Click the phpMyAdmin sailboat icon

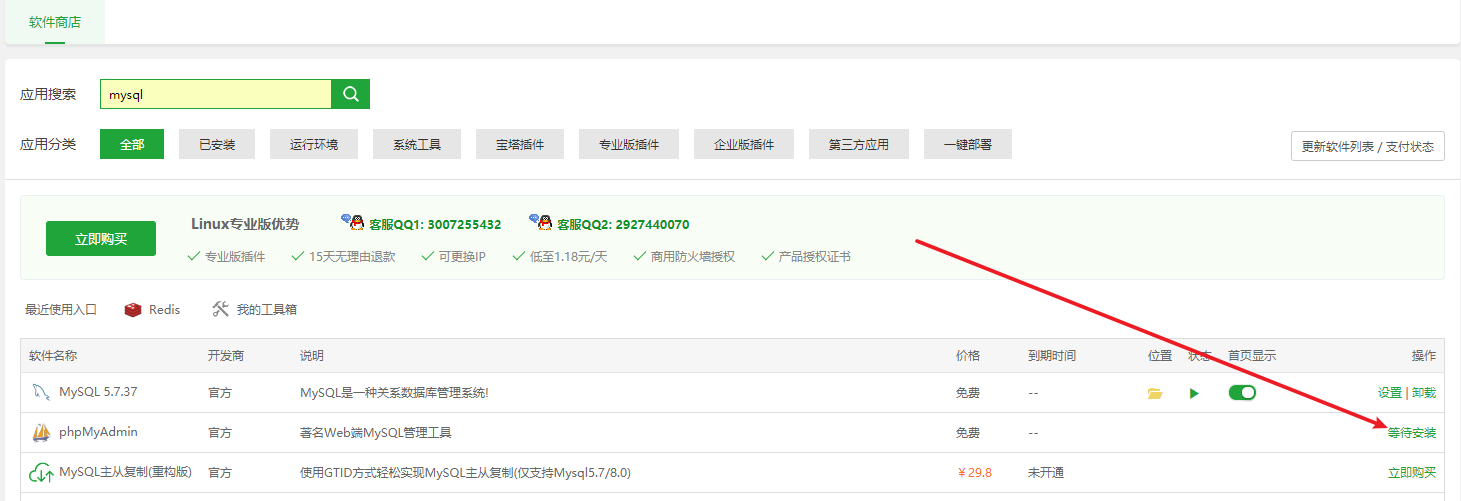pyautogui.click(x=41, y=433)
